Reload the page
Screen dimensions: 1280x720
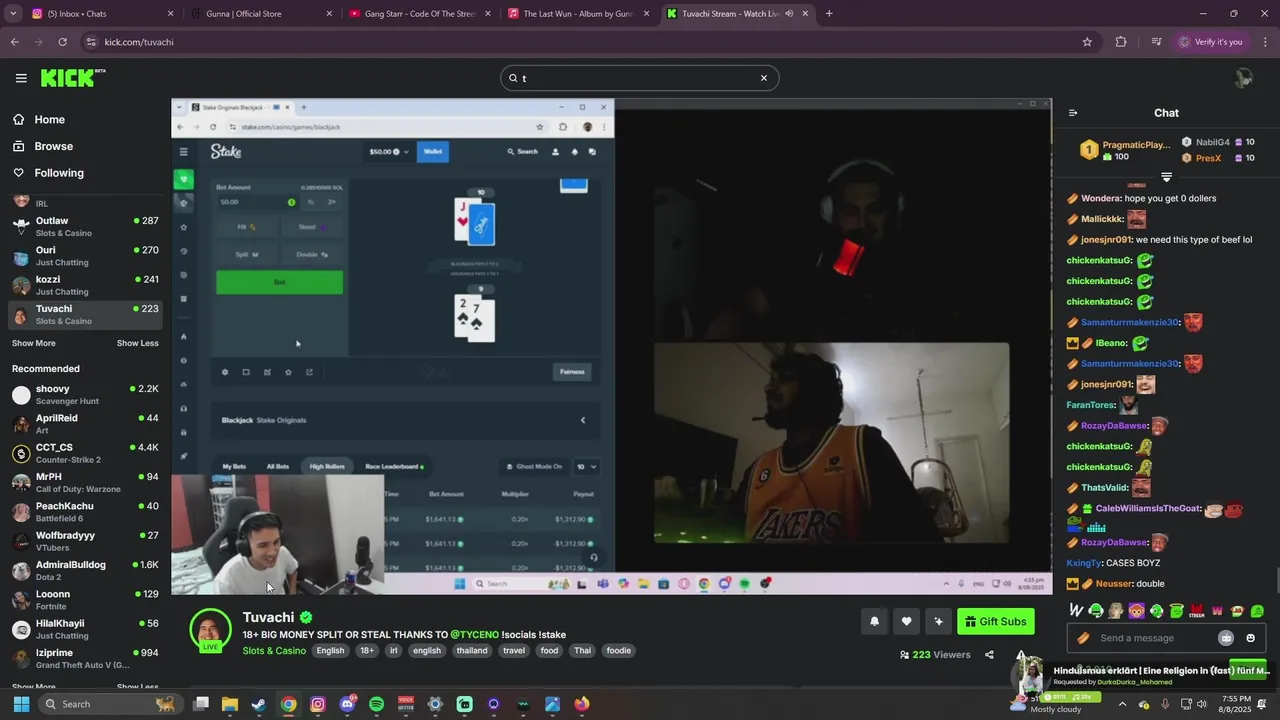pos(62,42)
